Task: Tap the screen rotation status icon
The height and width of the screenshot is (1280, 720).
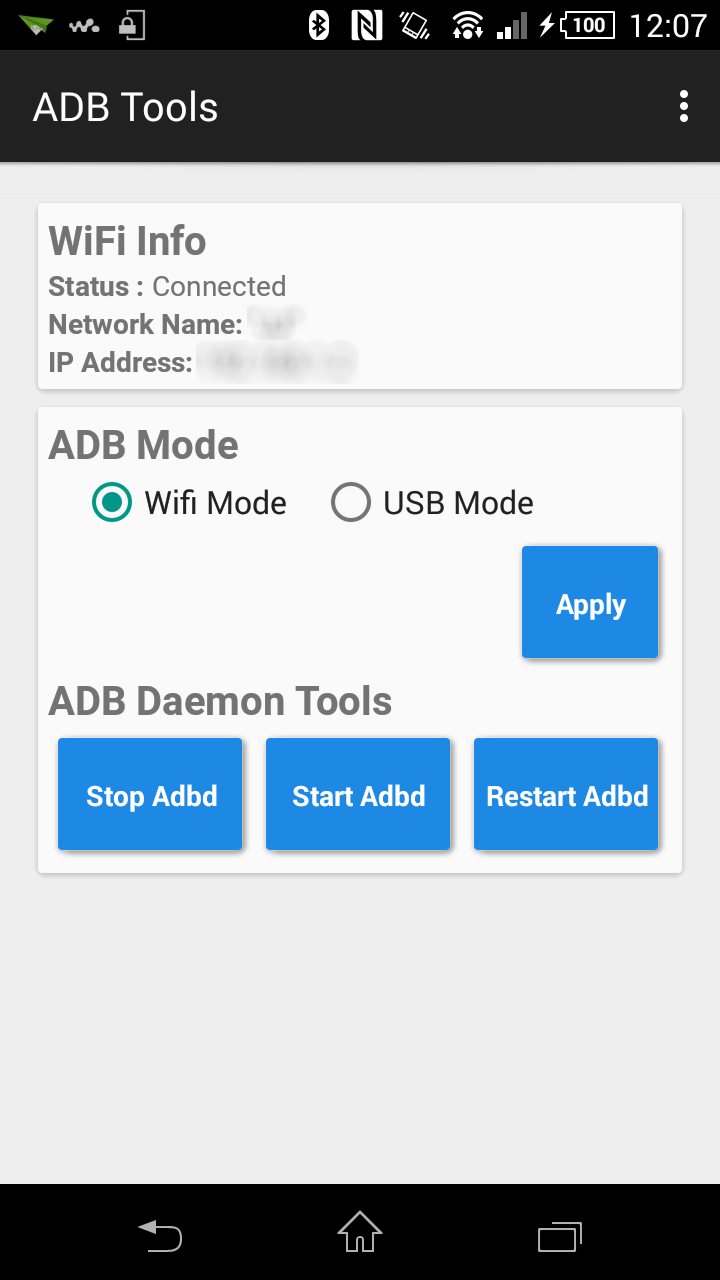Action: pos(414,25)
